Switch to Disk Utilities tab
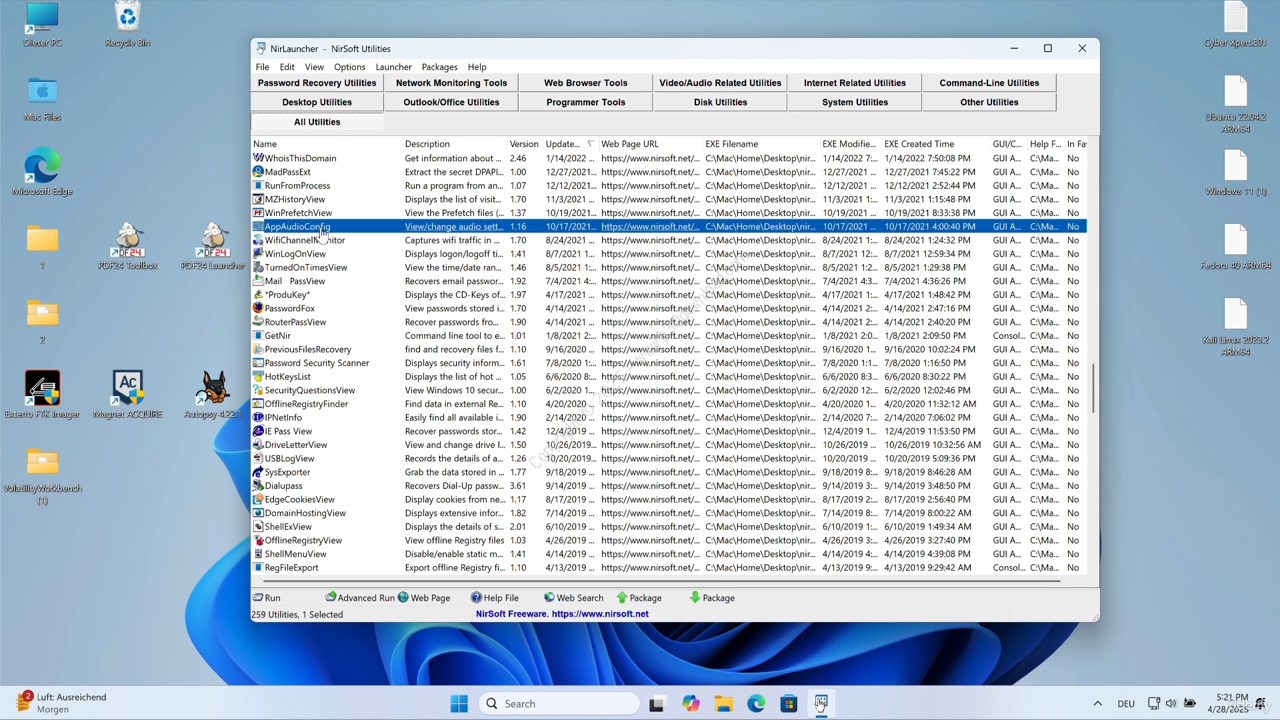Image resolution: width=1280 pixels, height=720 pixels. (x=720, y=102)
